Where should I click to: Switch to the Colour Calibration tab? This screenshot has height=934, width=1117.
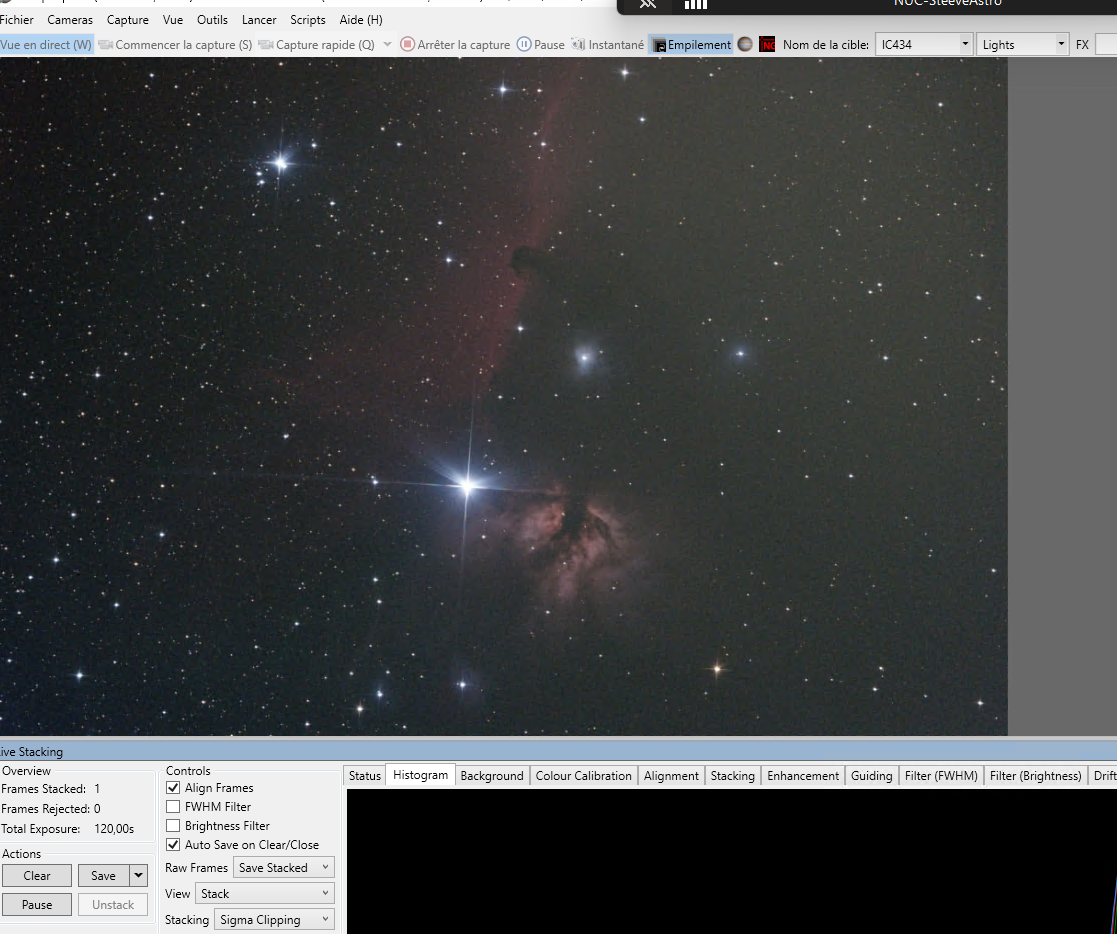click(x=583, y=776)
